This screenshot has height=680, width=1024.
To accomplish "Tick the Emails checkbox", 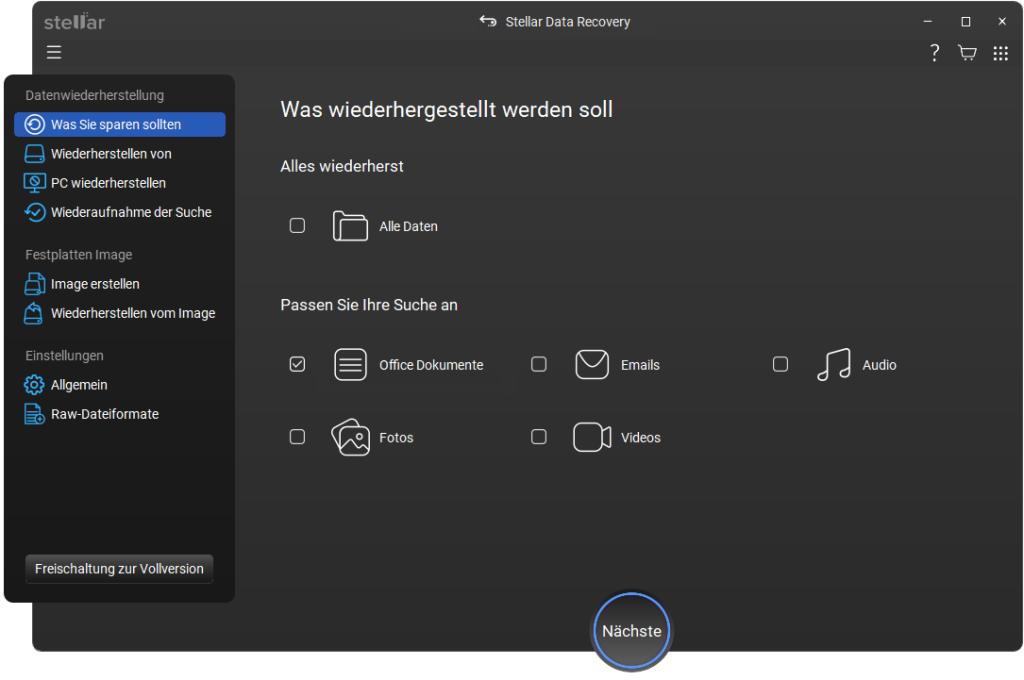I will tap(539, 365).
